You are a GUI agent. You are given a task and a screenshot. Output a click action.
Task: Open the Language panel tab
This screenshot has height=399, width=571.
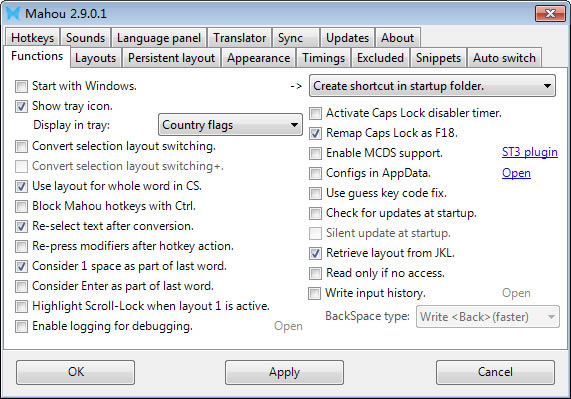tap(159, 38)
